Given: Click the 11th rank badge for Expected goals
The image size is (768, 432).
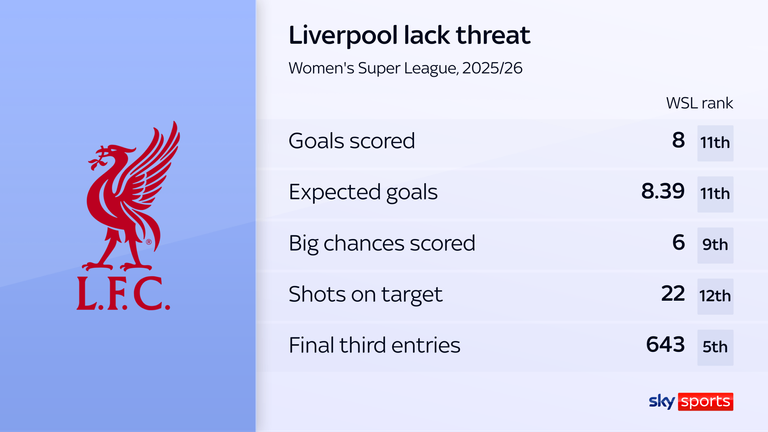Looking at the screenshot, I should (715, 194).
